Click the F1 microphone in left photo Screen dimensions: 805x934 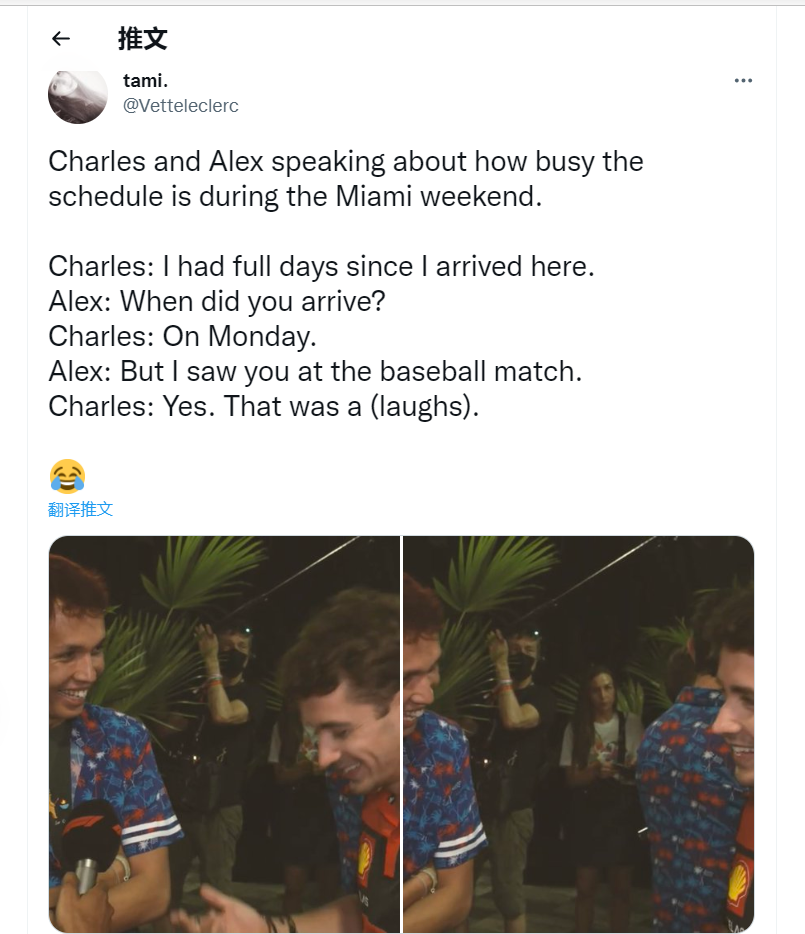87,835
